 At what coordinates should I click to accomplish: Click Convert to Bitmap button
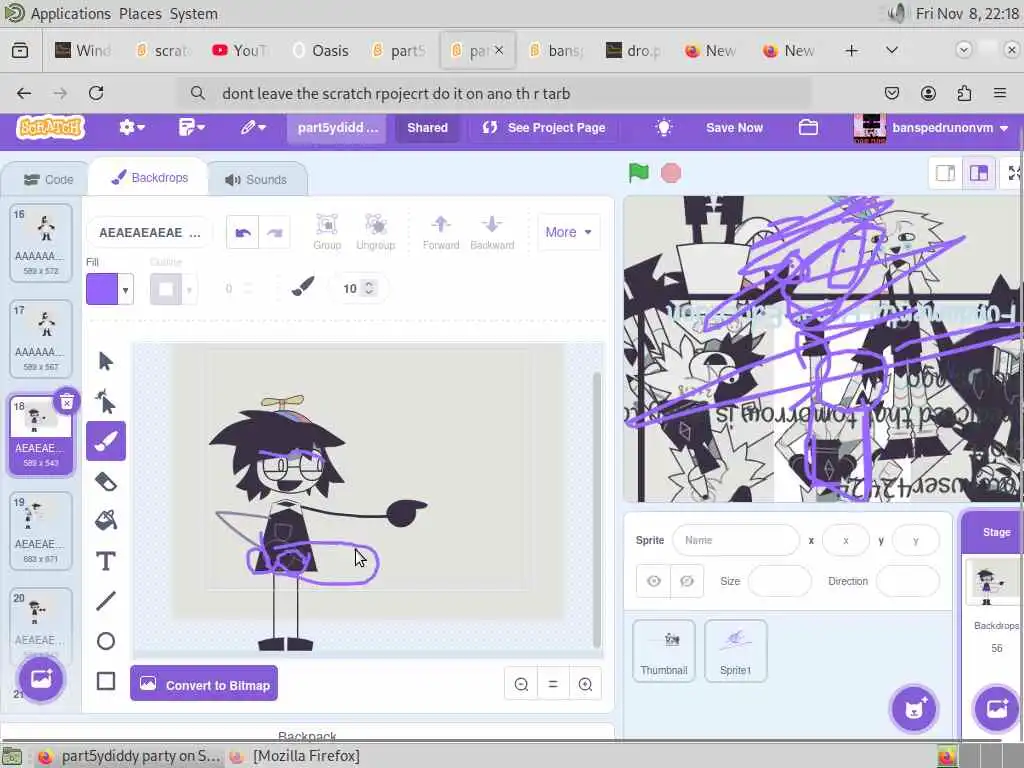pos(204,684)
